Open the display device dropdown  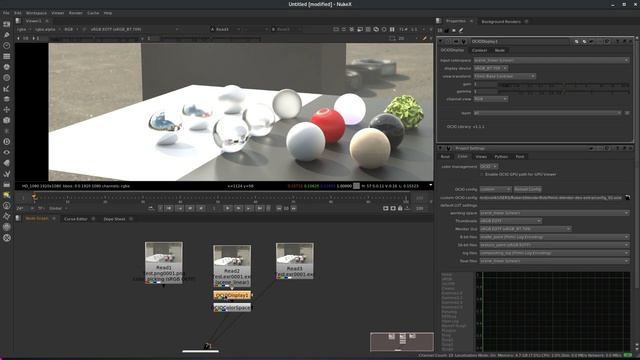pyautogui.click(x=491, y=68)
